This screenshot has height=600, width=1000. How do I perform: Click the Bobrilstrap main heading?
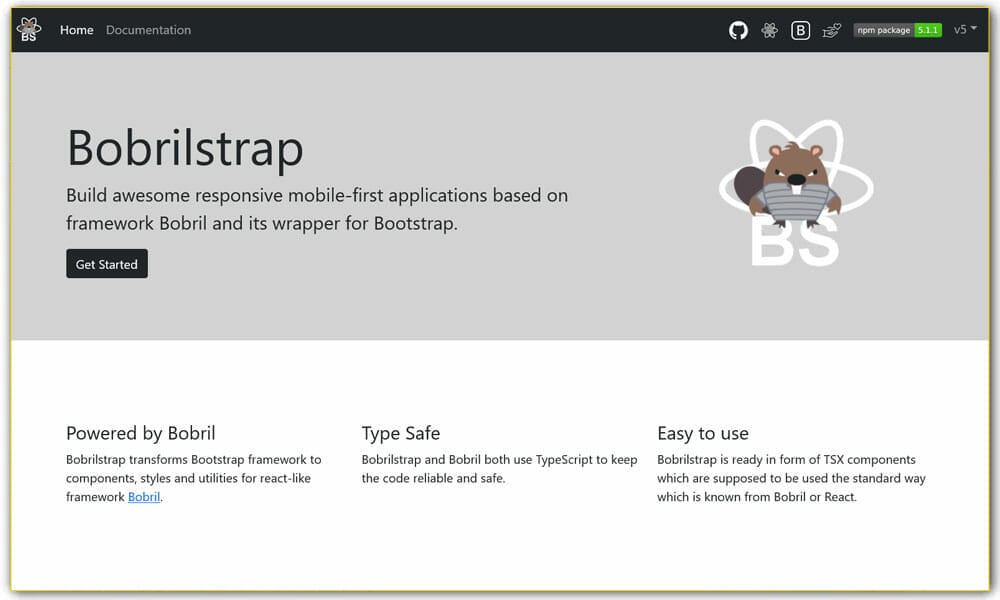pos(185,148)
